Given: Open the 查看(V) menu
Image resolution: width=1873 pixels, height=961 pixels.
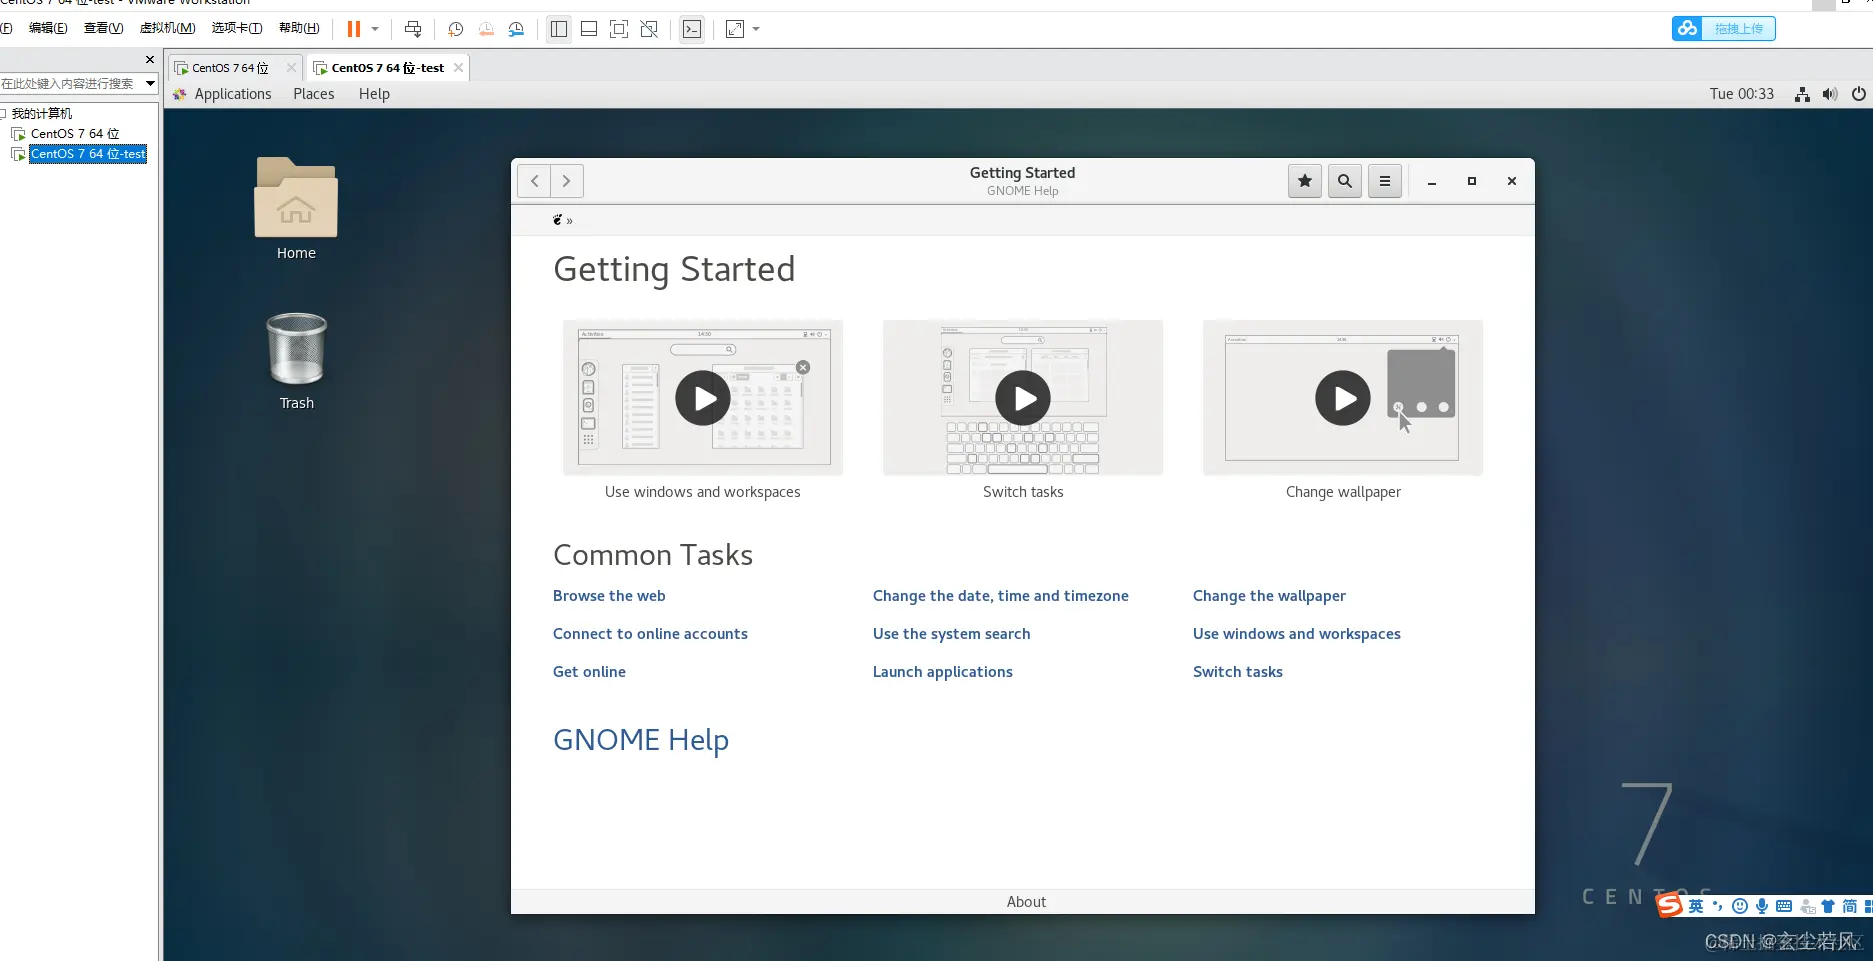Looking at the screenshot, I should tap(103, 28).
